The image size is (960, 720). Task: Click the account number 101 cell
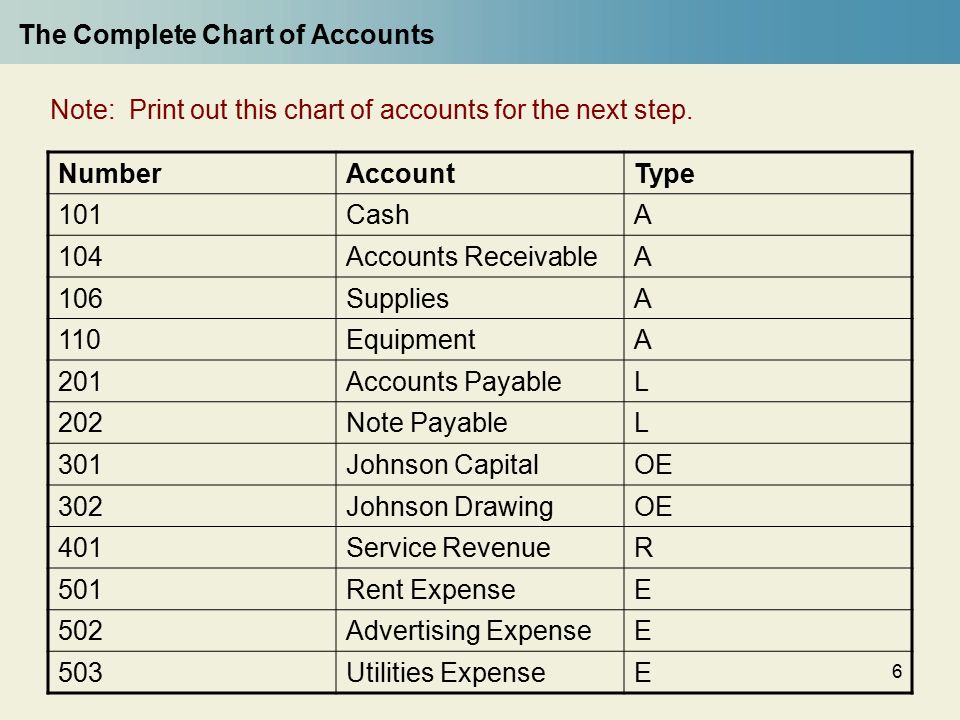[x=192, y=215]
